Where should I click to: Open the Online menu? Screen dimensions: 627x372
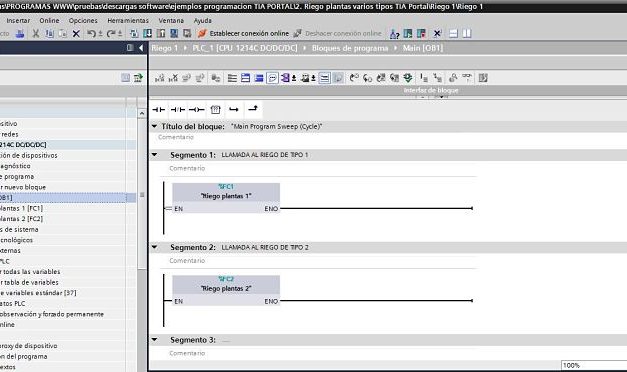pos(49,20)
